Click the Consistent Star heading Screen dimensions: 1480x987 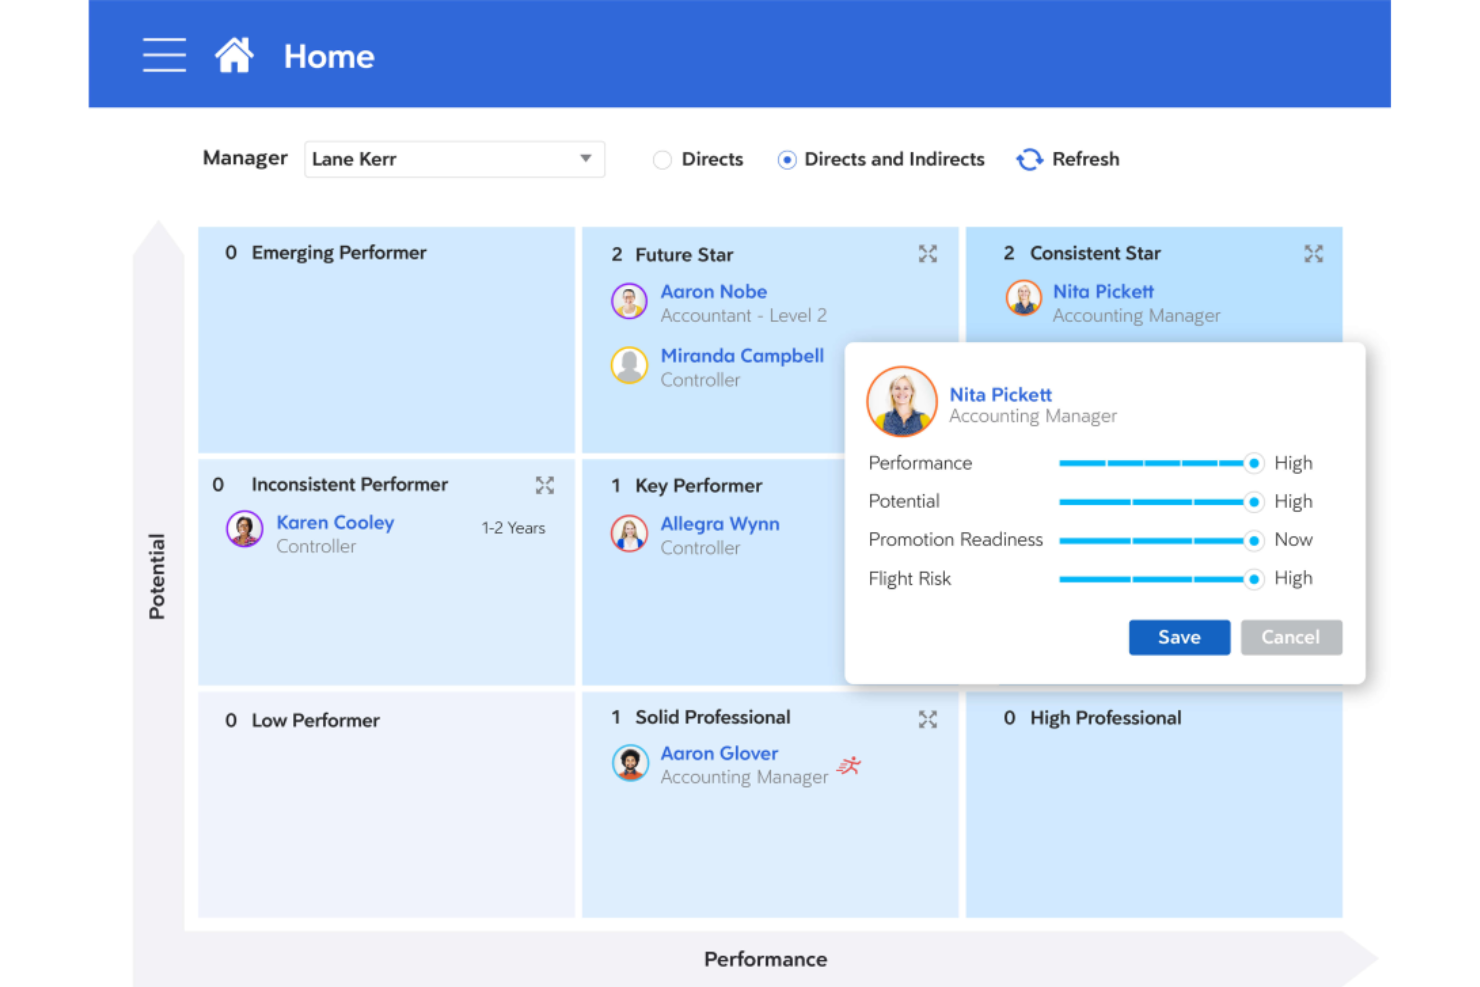pos(1095,254)
